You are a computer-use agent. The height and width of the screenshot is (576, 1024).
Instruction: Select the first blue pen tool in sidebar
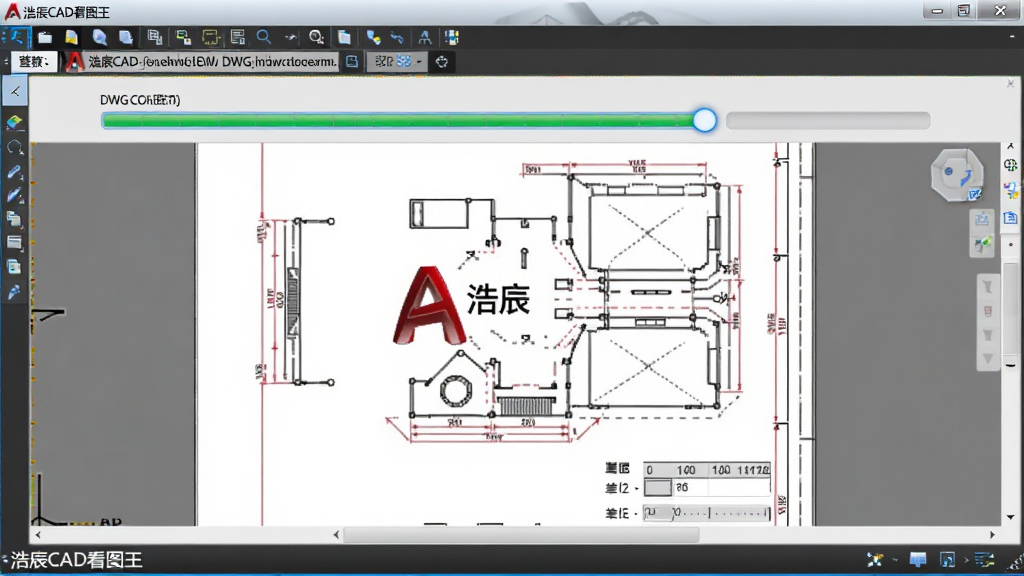(14, 172)
